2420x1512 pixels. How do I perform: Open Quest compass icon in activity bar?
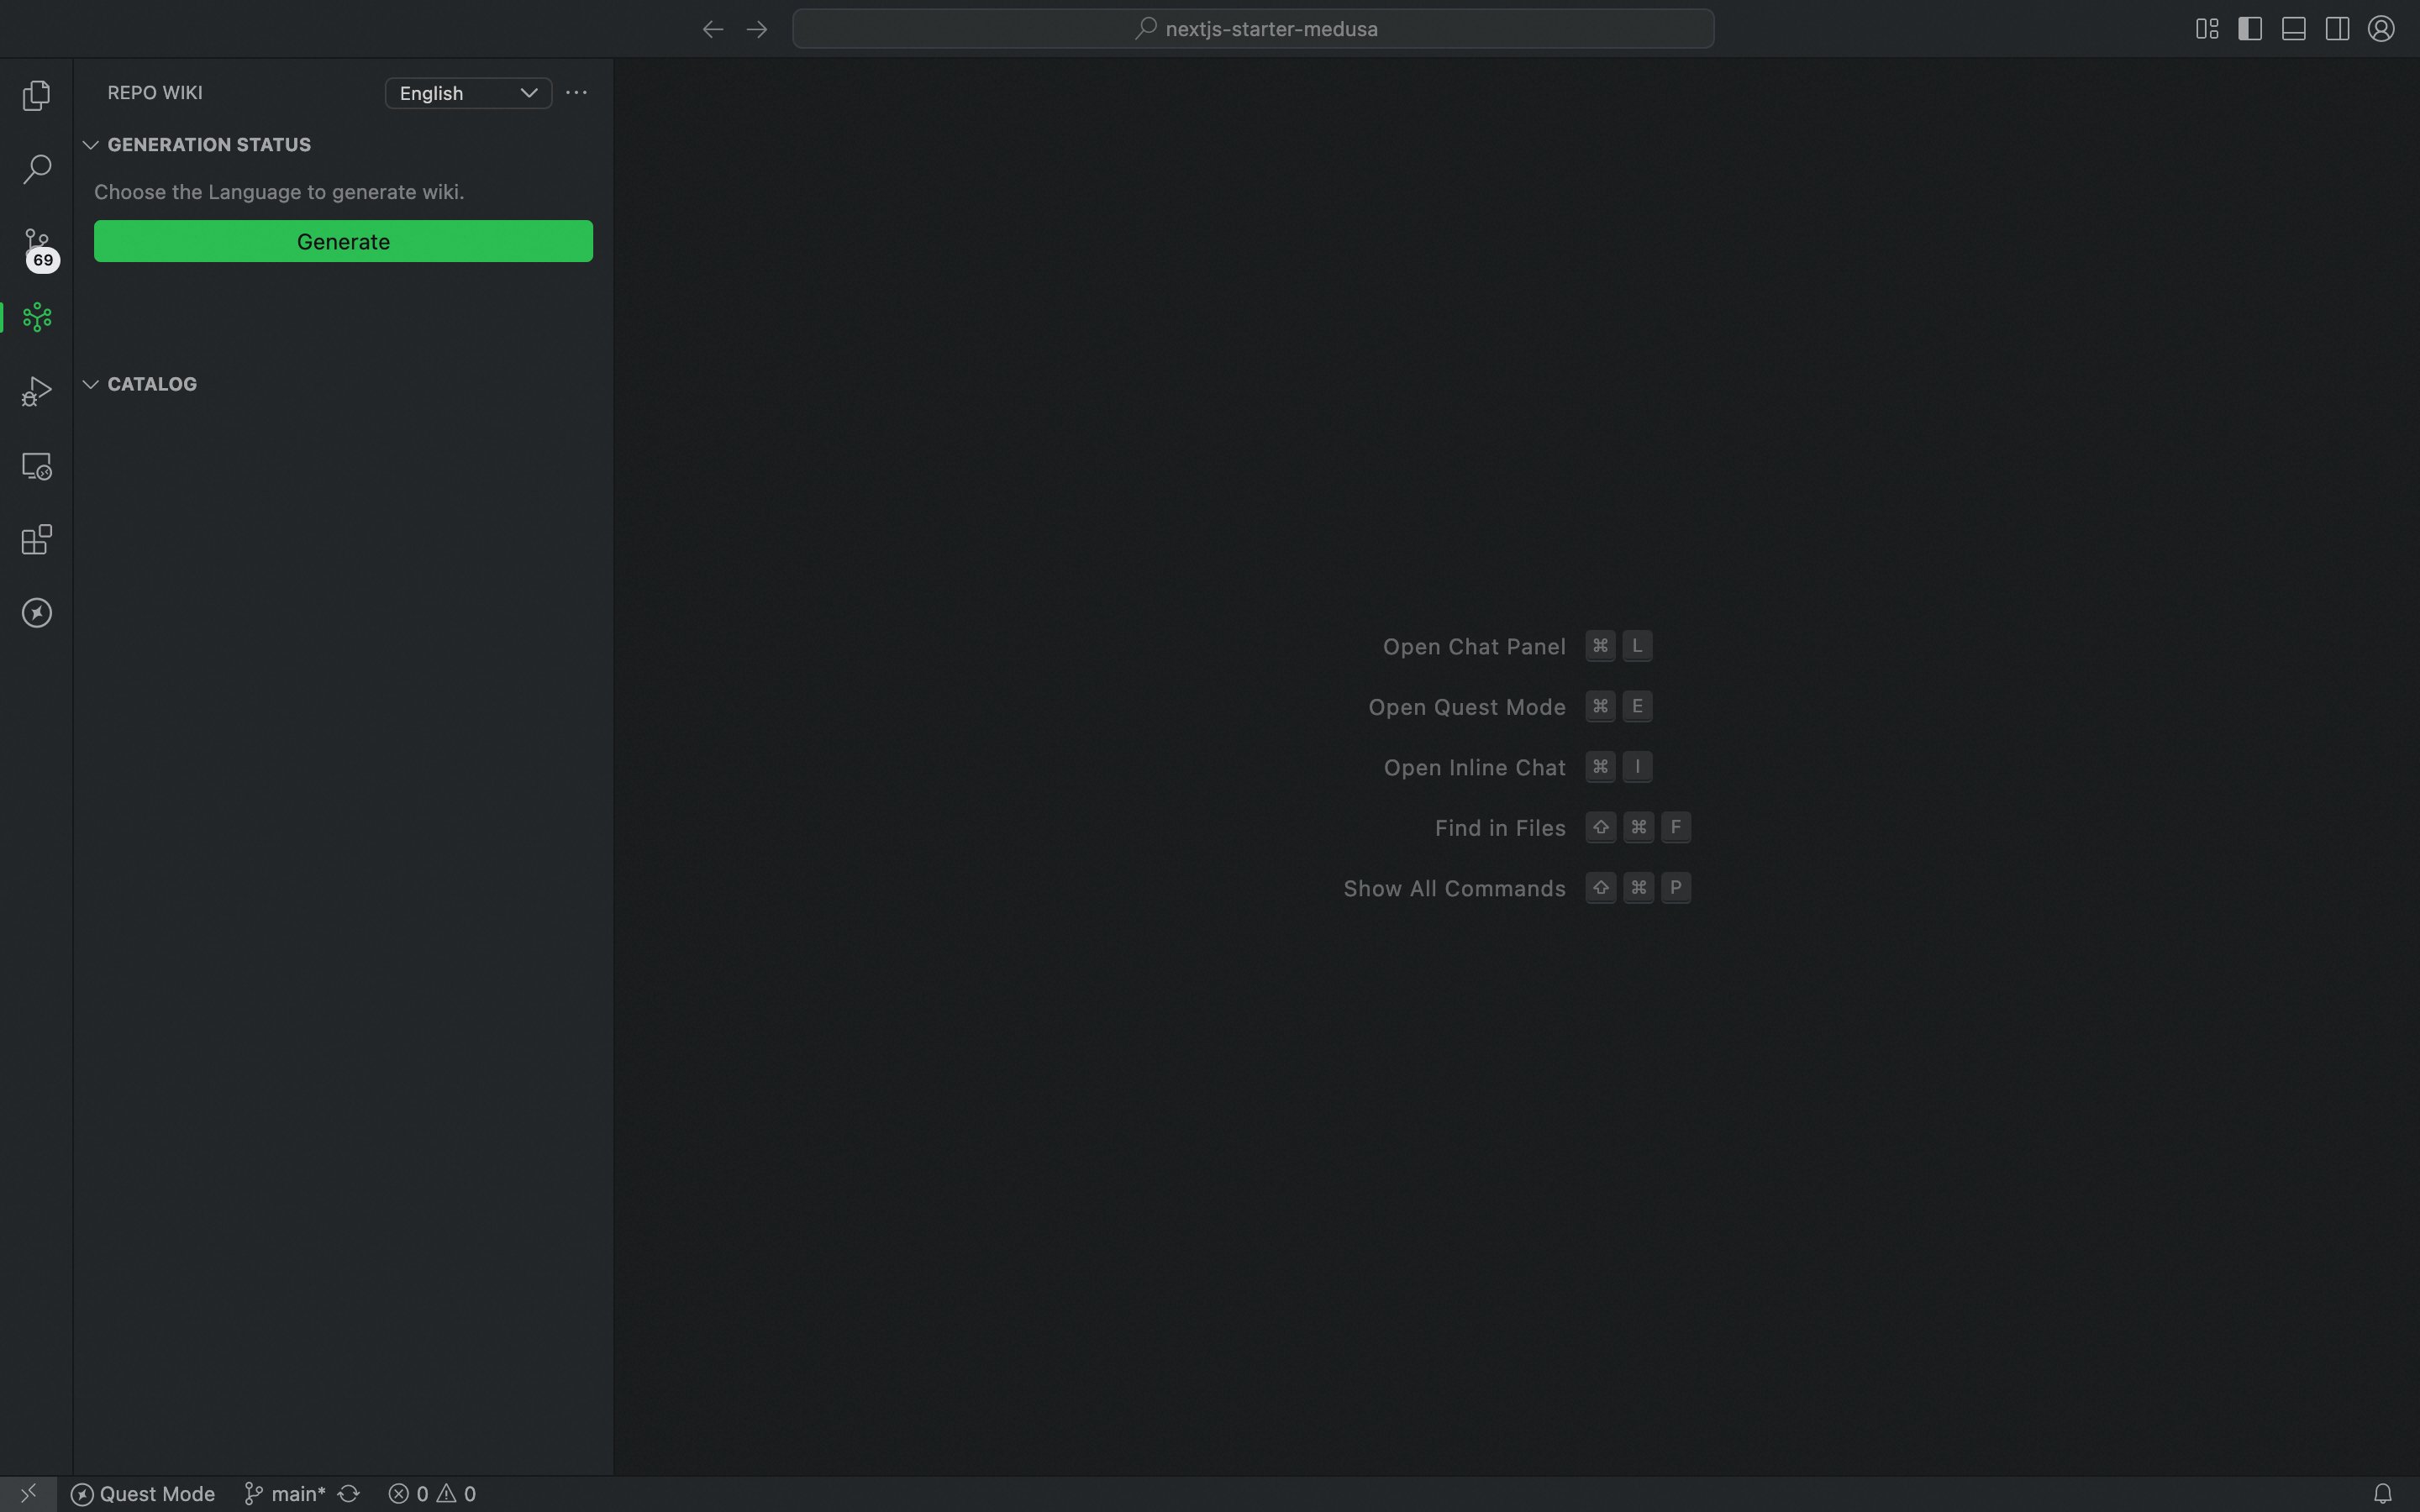[x=37, y=613]
